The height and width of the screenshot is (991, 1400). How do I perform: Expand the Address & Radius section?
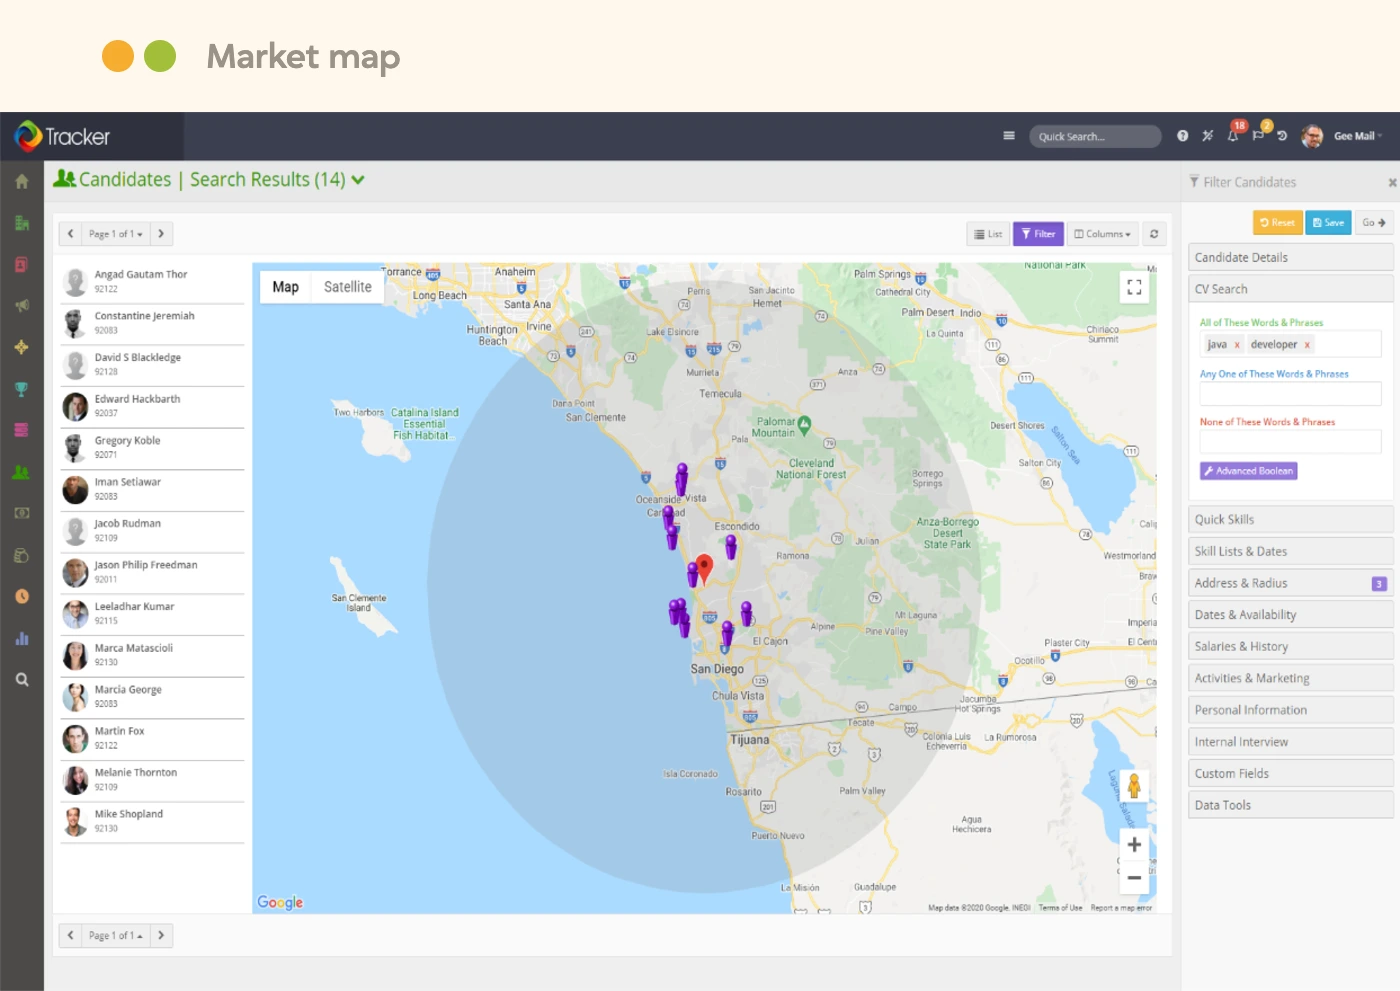(1290, 583)
